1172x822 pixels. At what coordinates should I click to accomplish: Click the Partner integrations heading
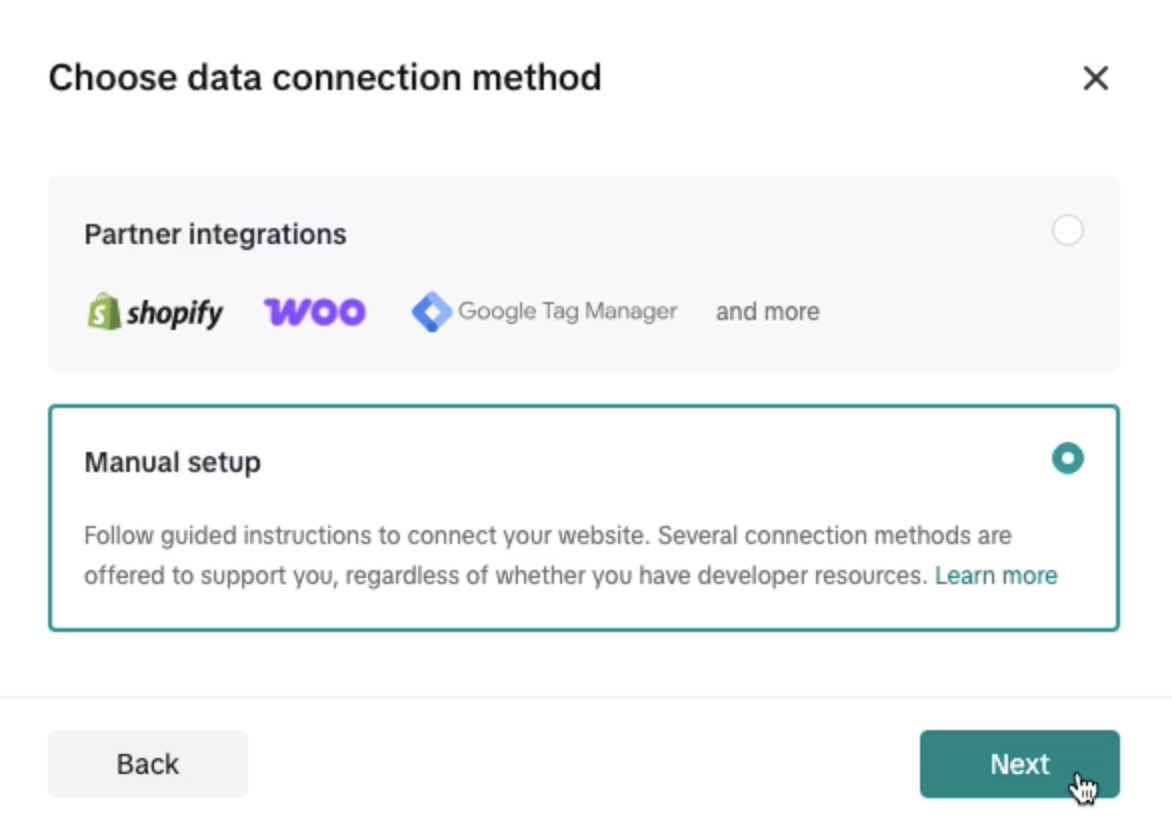215,235
